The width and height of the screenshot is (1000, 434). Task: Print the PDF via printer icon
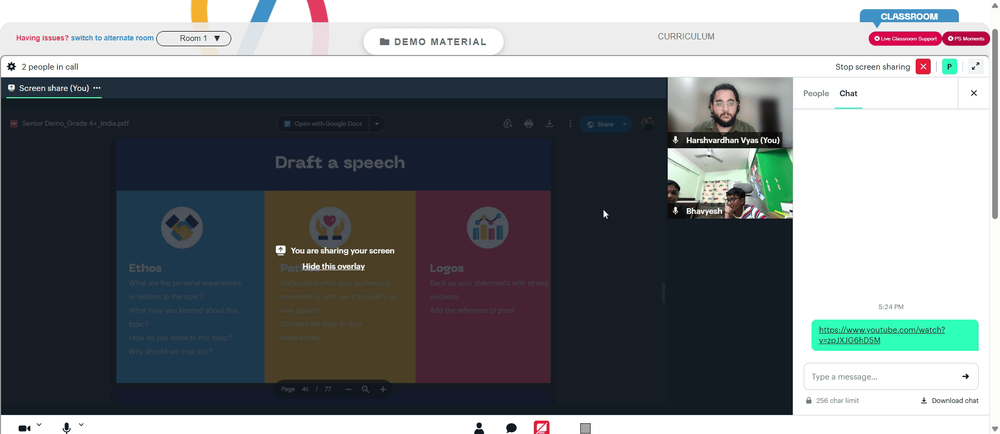(528, 124)
